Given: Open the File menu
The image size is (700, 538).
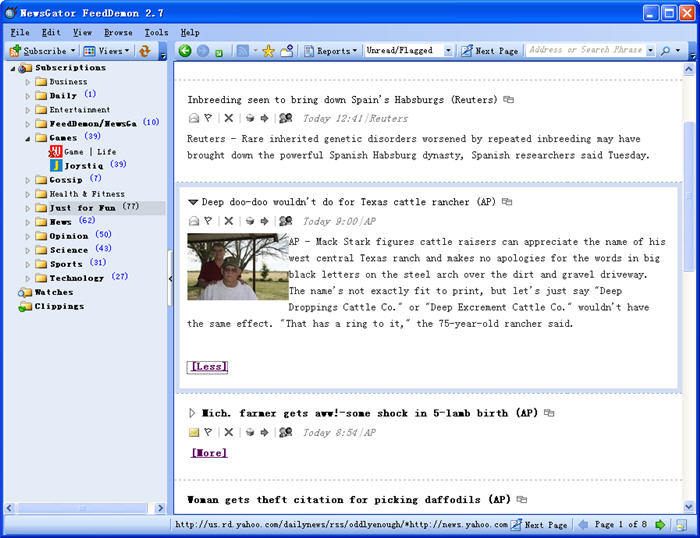Looking at the screenshot, I should (20, 33).
